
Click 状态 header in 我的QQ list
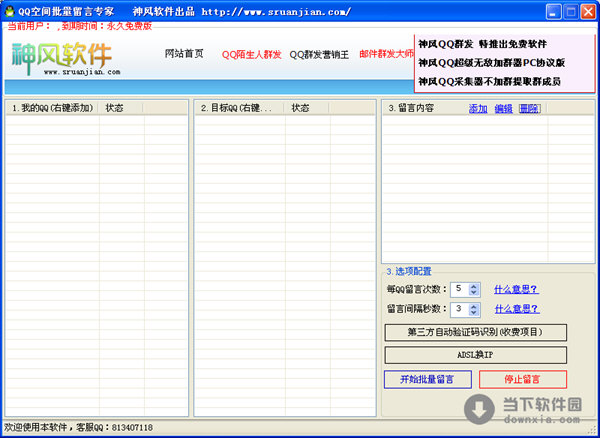coord(121,108)
